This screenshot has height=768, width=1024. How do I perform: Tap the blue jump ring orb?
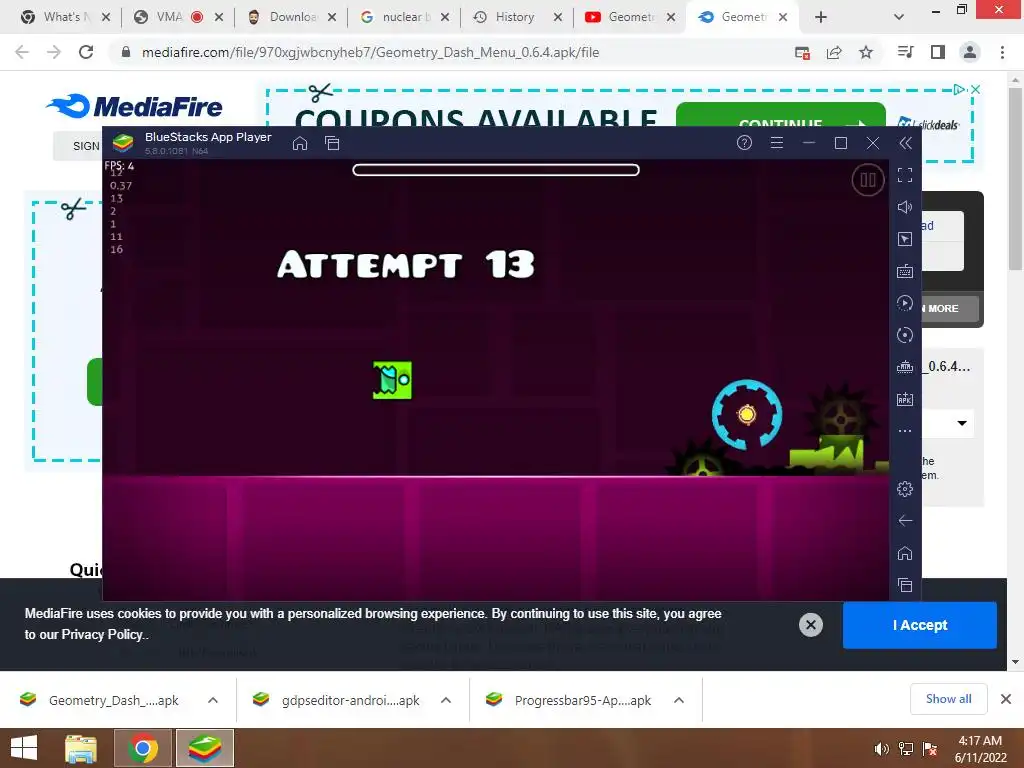click(x=746, y=415)
